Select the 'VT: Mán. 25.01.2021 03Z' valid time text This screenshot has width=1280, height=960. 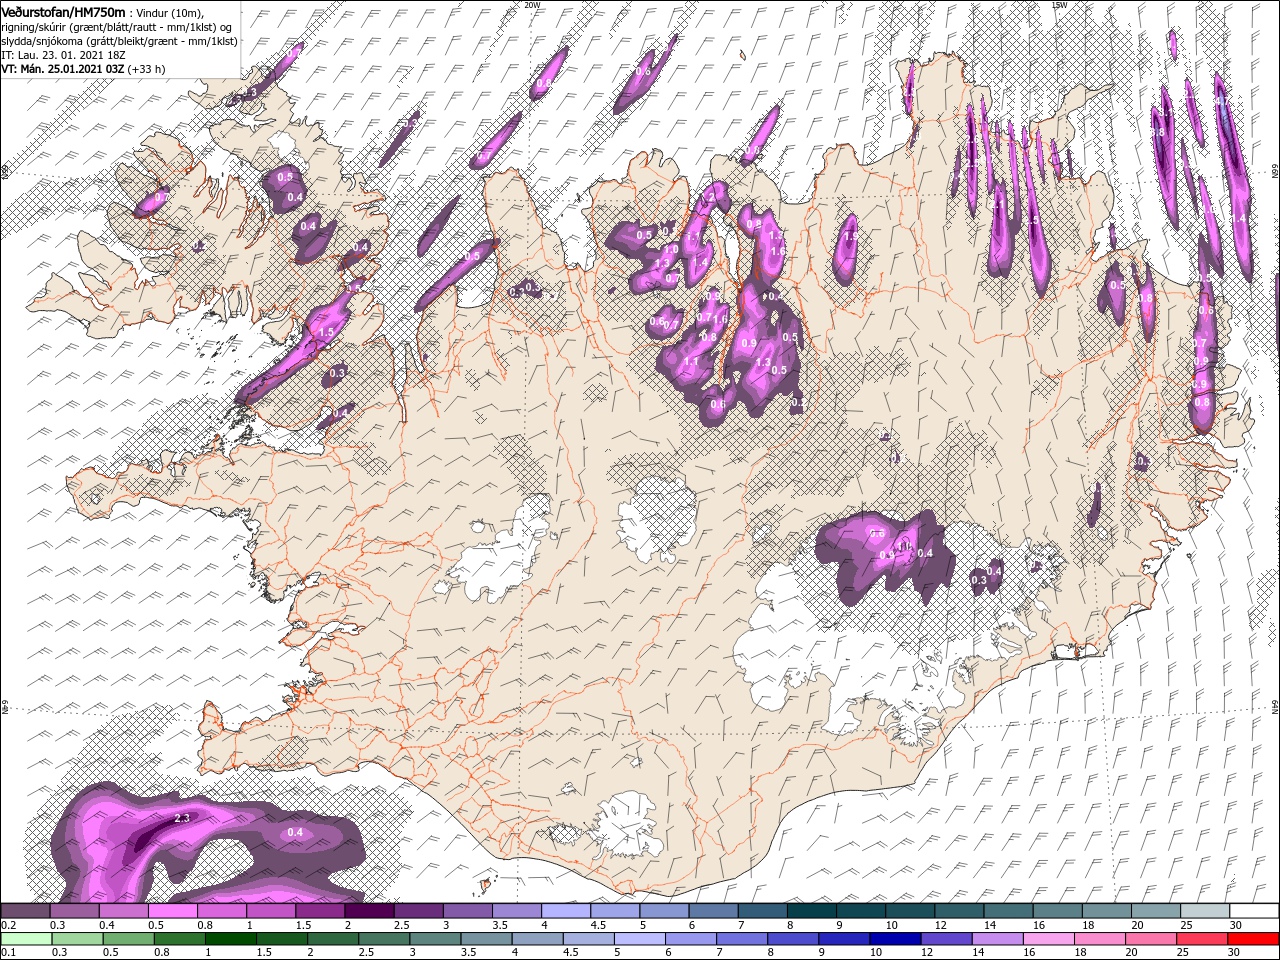pyautogui.click(x=62, y=69)
